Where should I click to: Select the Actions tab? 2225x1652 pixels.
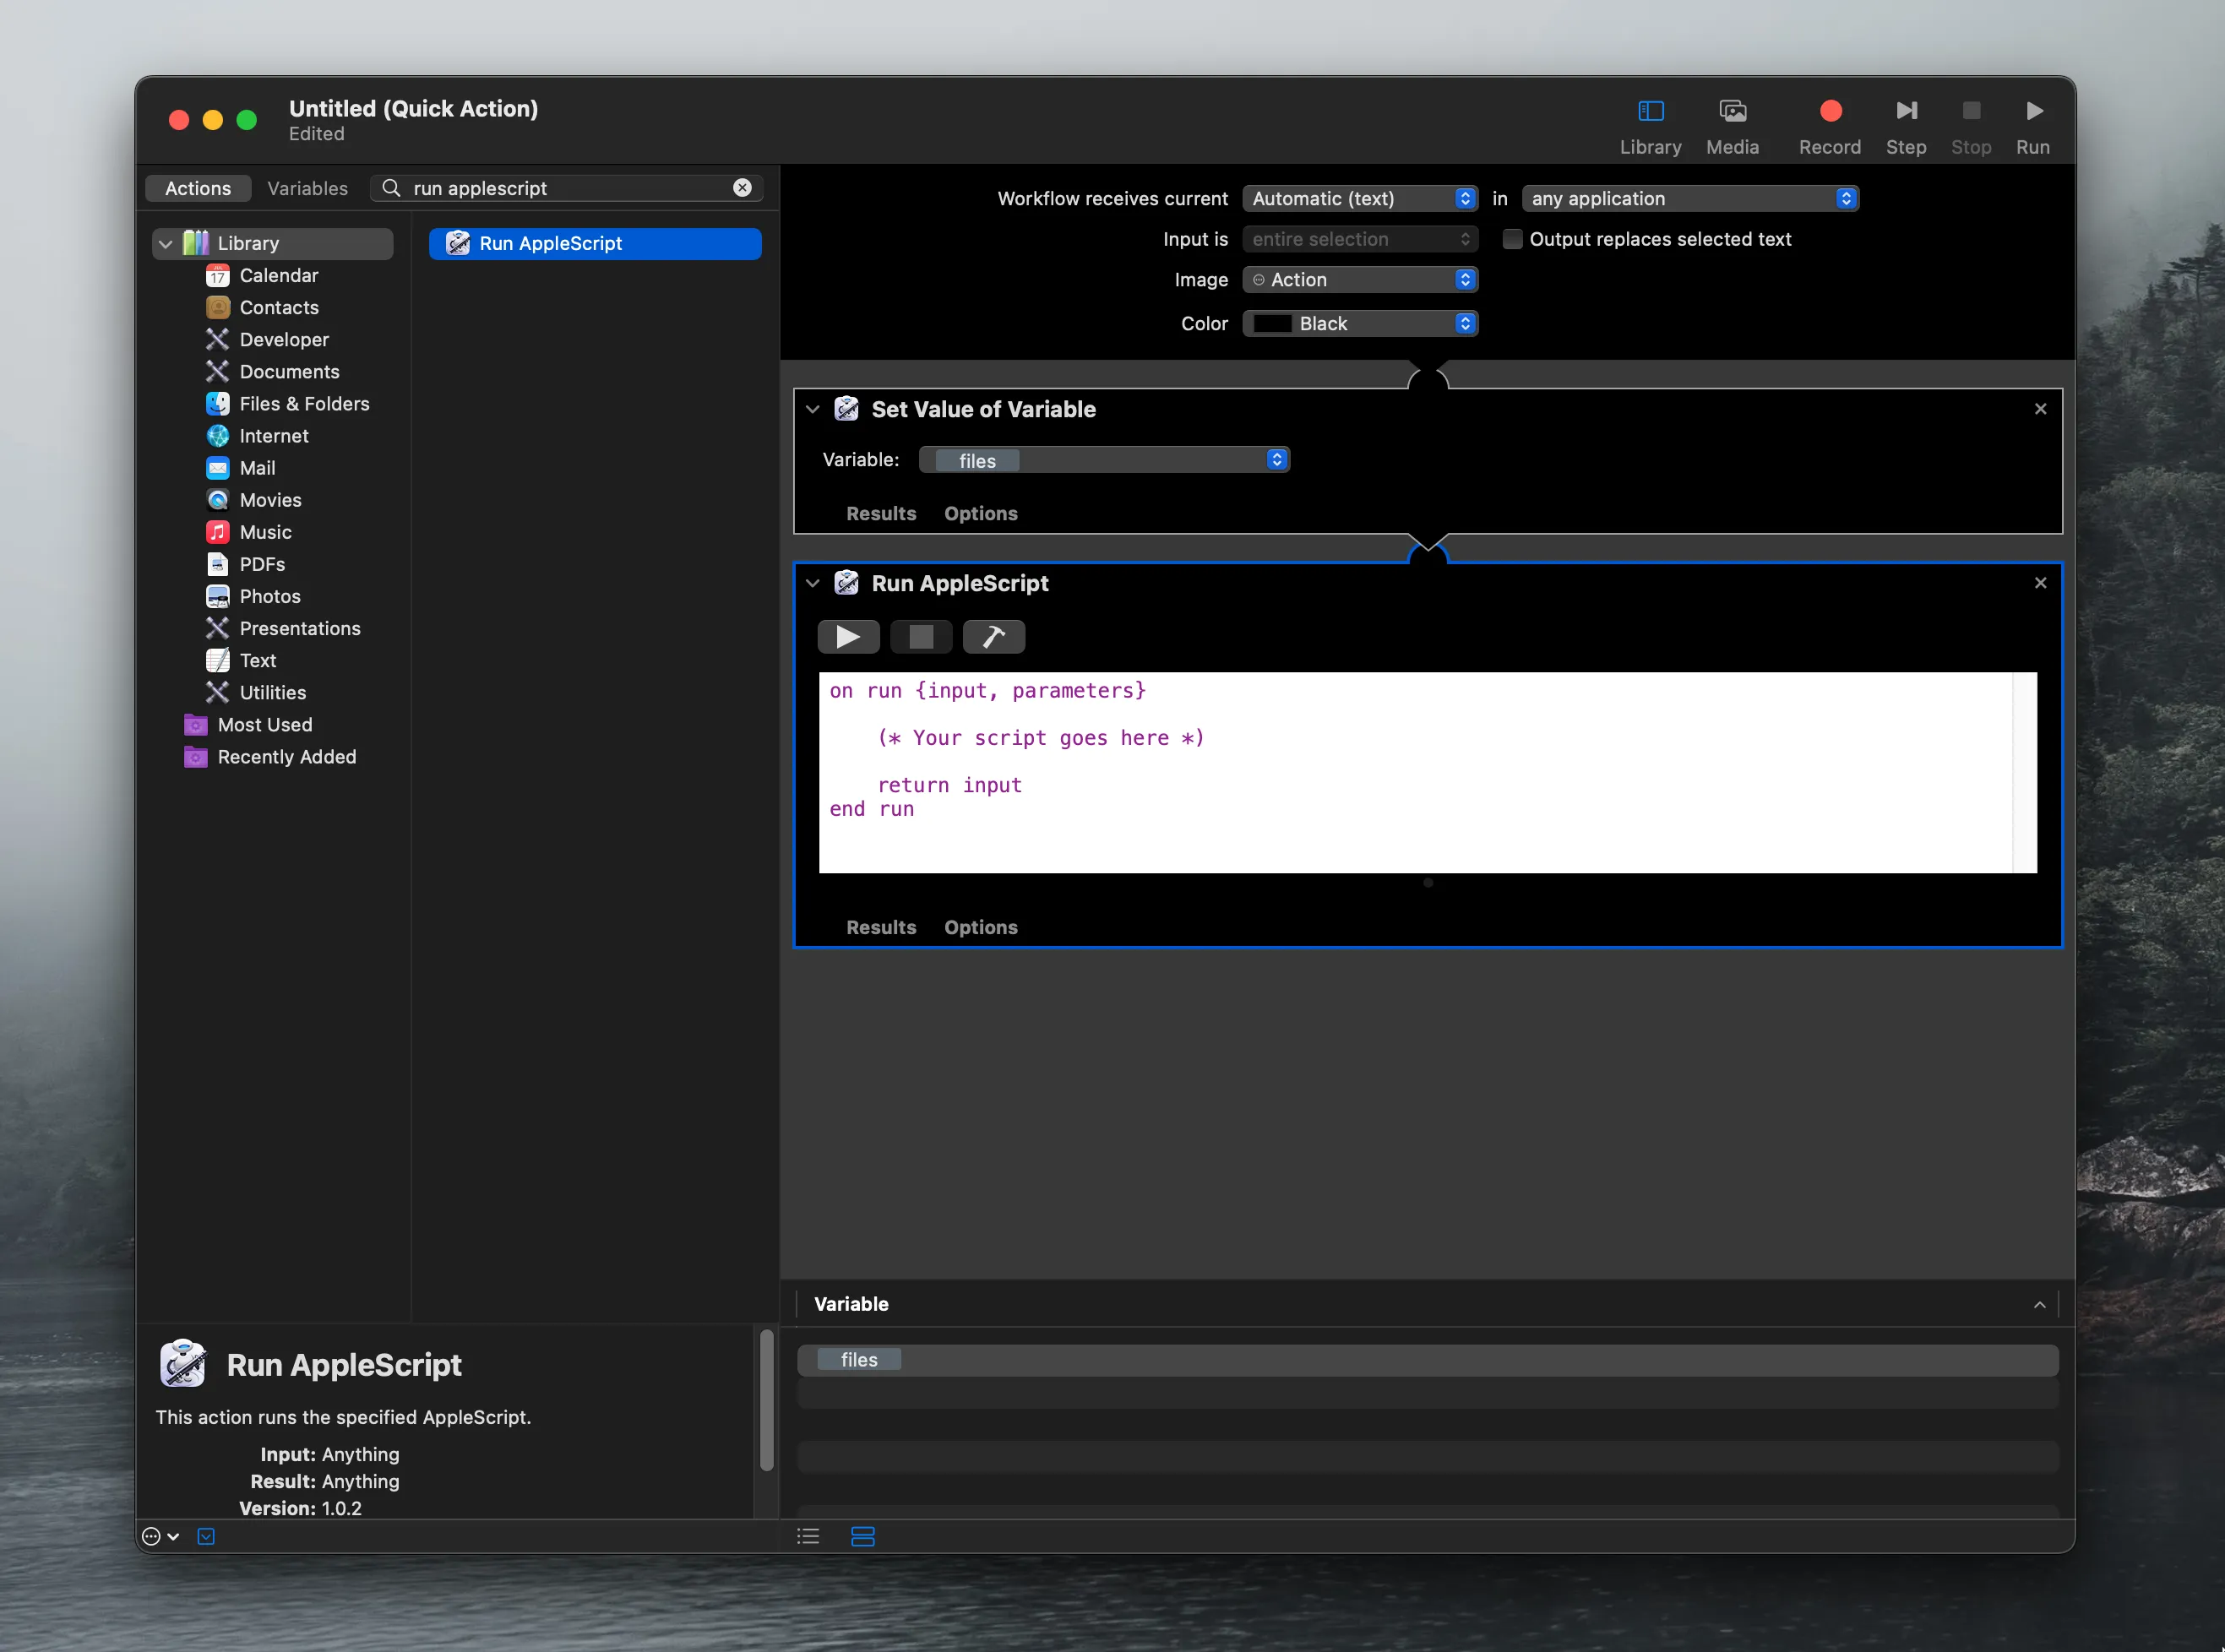[197, 188]
